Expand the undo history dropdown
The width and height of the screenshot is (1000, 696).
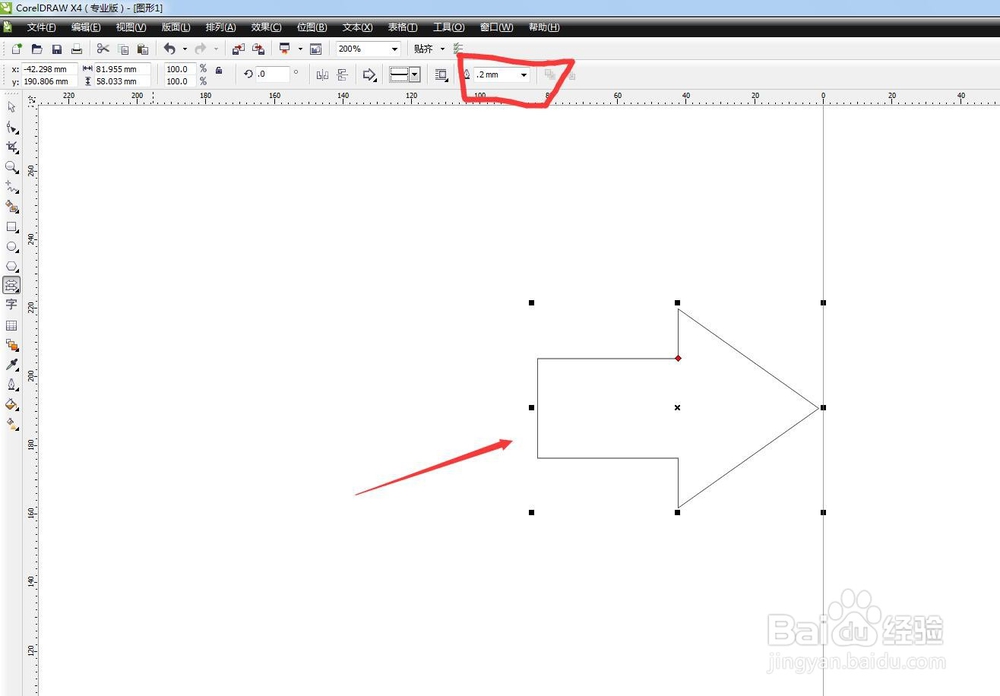[x=185, y=49]
